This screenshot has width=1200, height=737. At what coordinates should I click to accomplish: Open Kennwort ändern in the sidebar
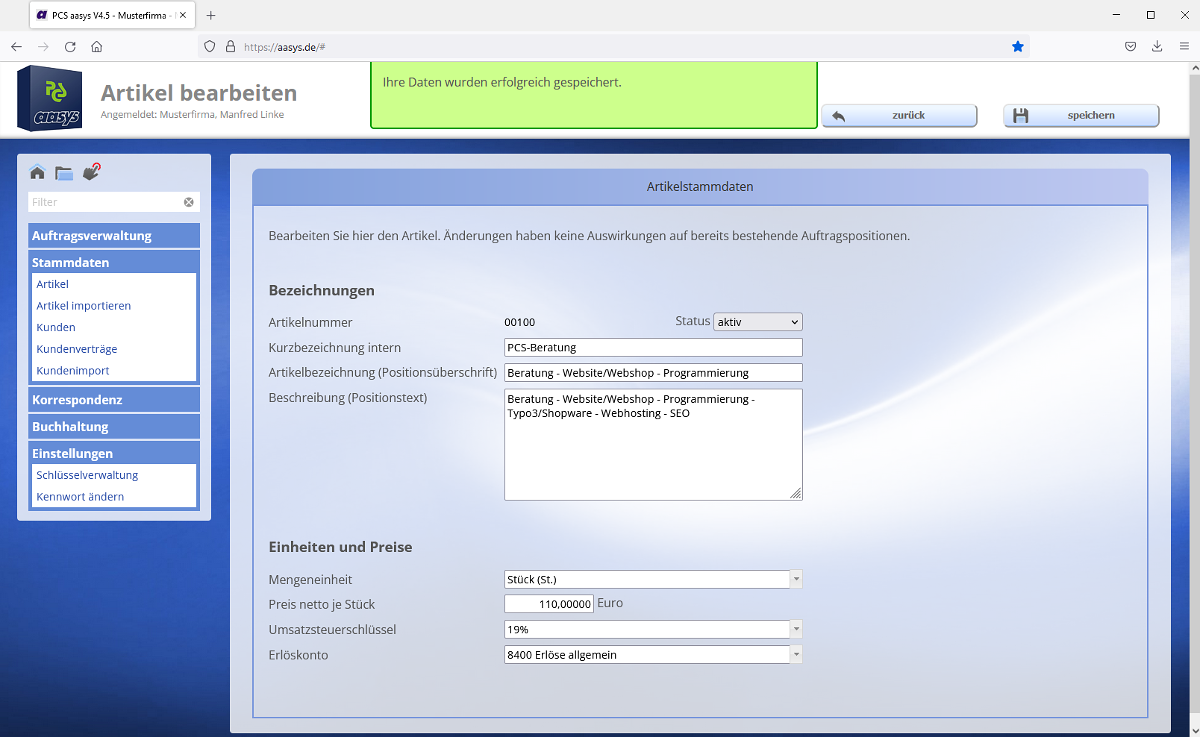(80, 497)
